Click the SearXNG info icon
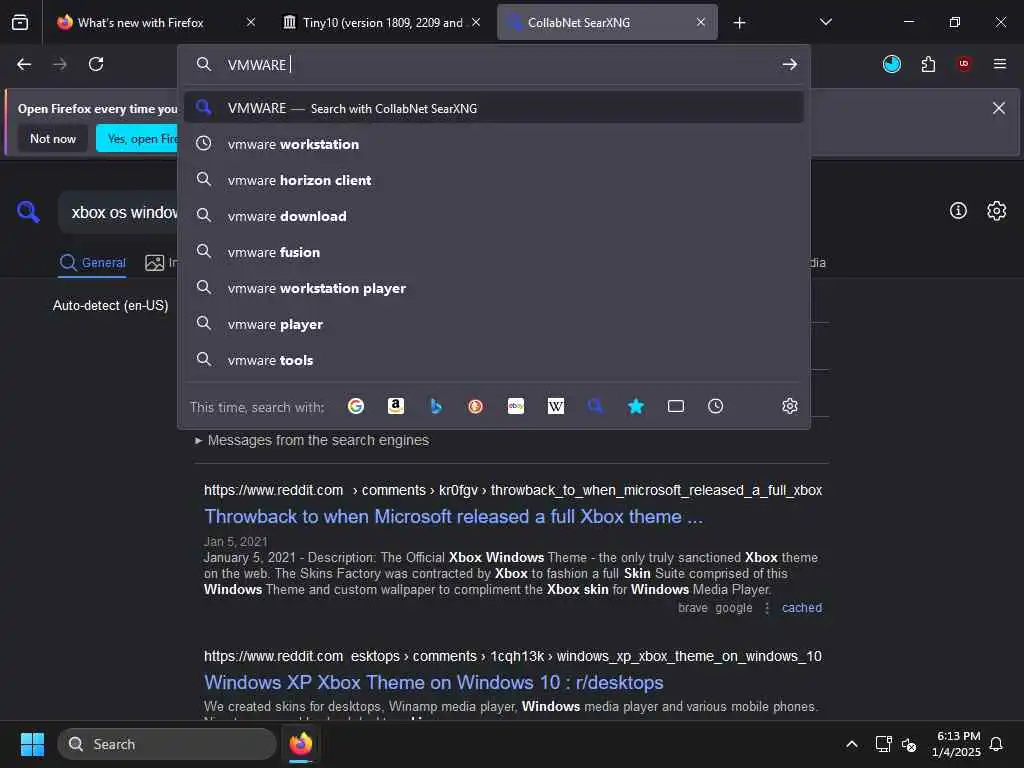Viewport: 1024px width, 768px height. click(958, 210)
